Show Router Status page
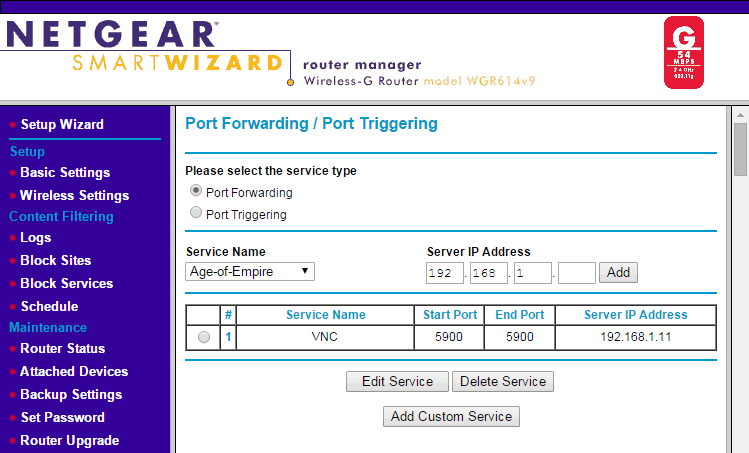 62,348
